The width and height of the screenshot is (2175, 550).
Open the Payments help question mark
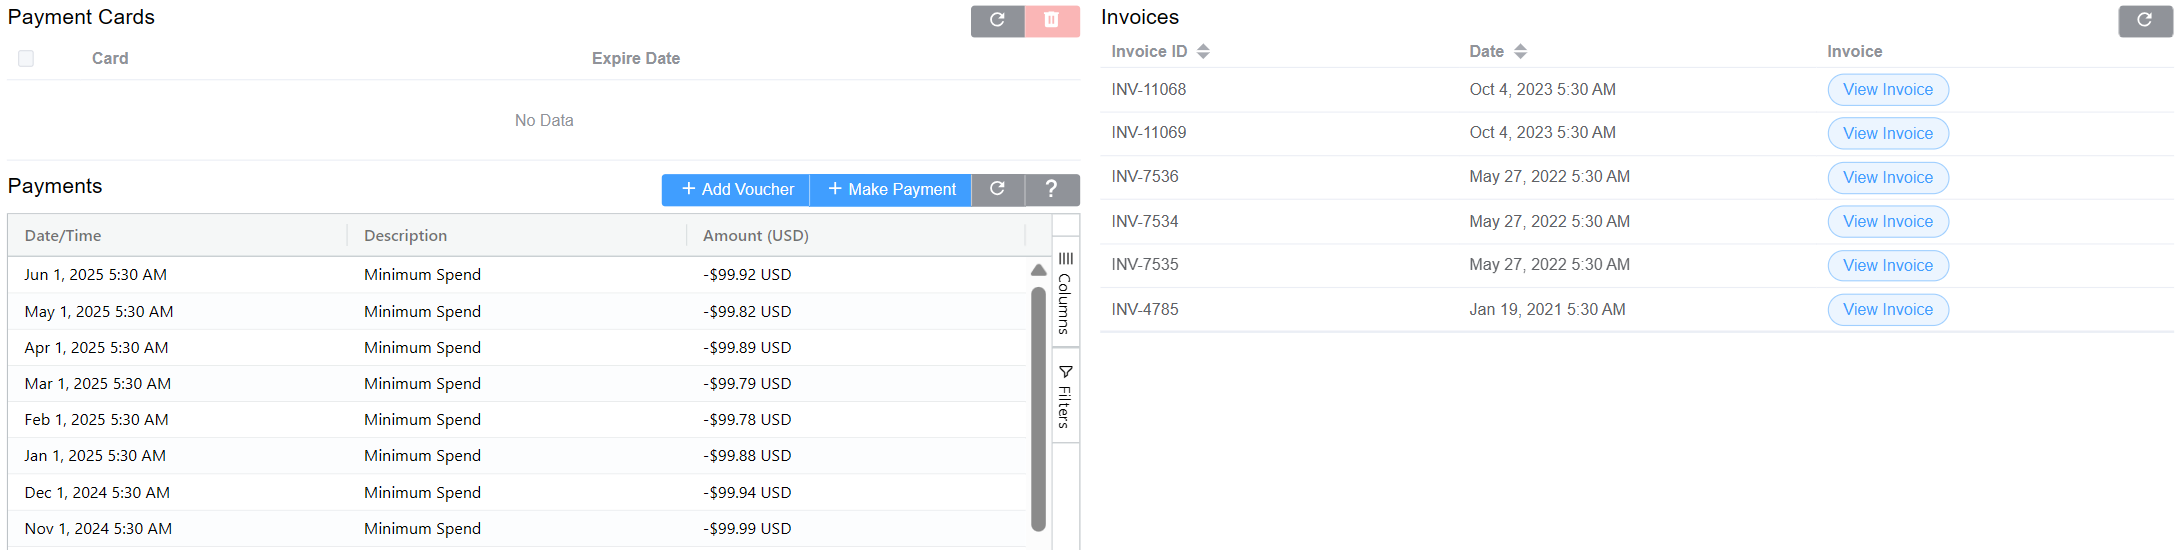pos(1051,189)
